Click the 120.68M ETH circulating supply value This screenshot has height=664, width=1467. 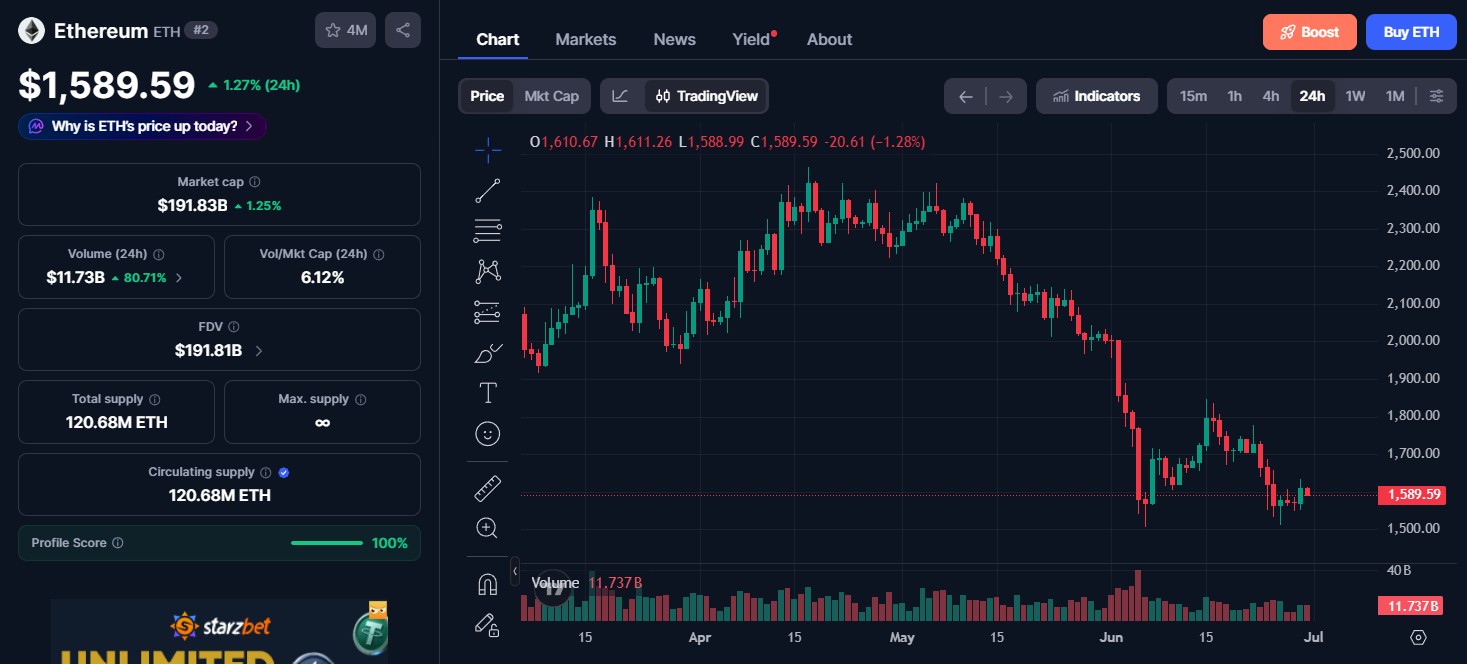coord(220,495)
